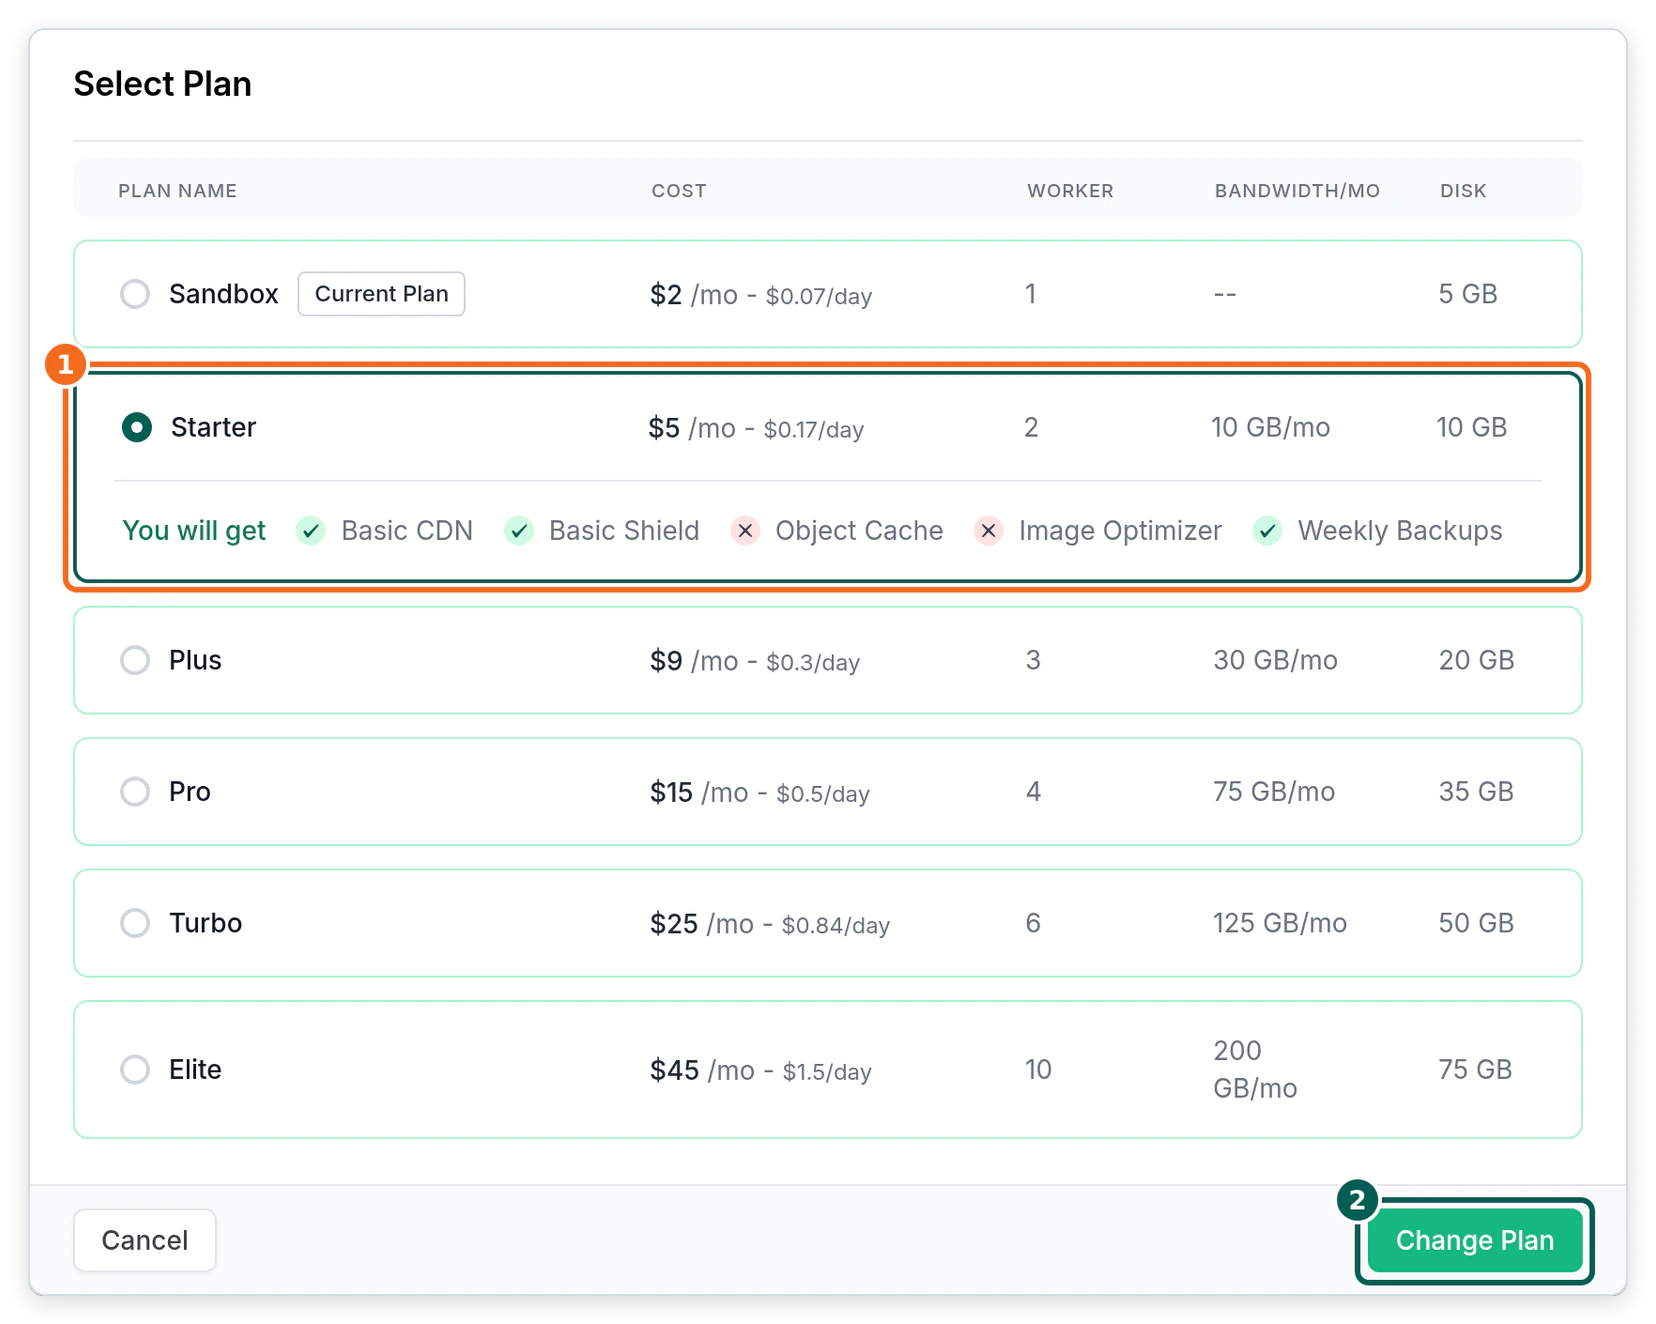This screenshot has height=1324, width=1656.
Task: Select the Starter plan radio button
Action: point(137,427)
